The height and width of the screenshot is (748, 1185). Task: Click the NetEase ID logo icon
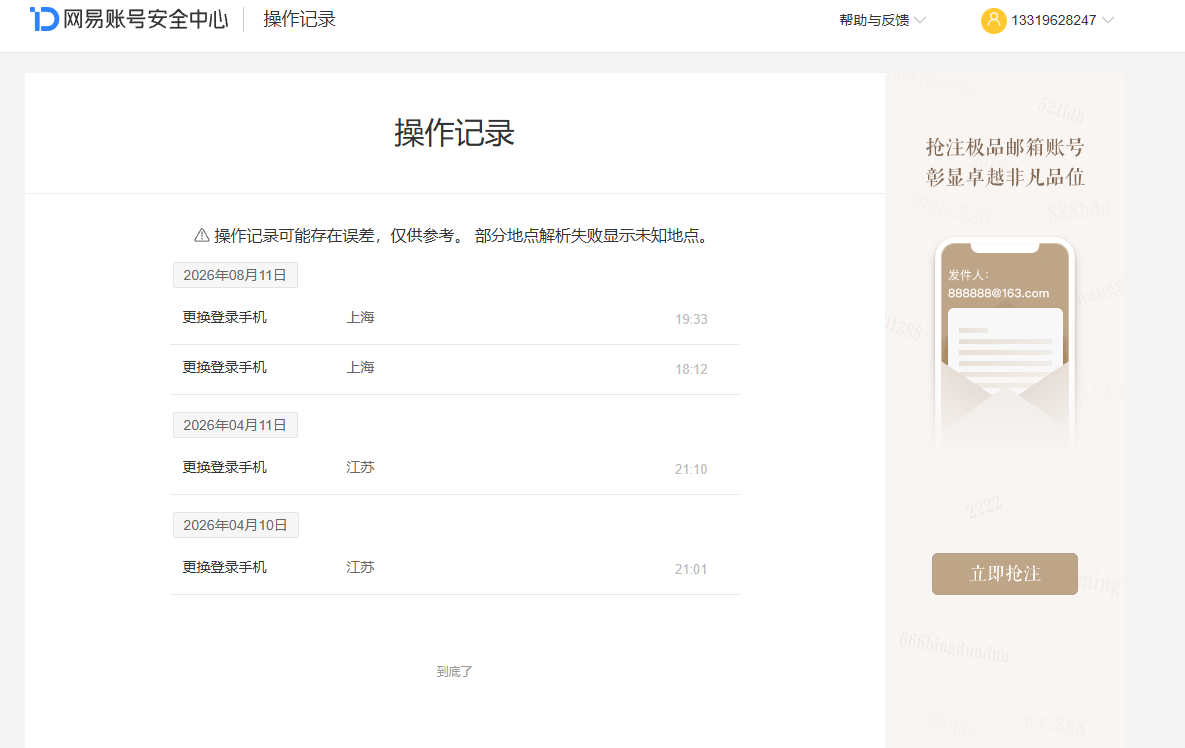pyautogui.click(x=44, y=19)
